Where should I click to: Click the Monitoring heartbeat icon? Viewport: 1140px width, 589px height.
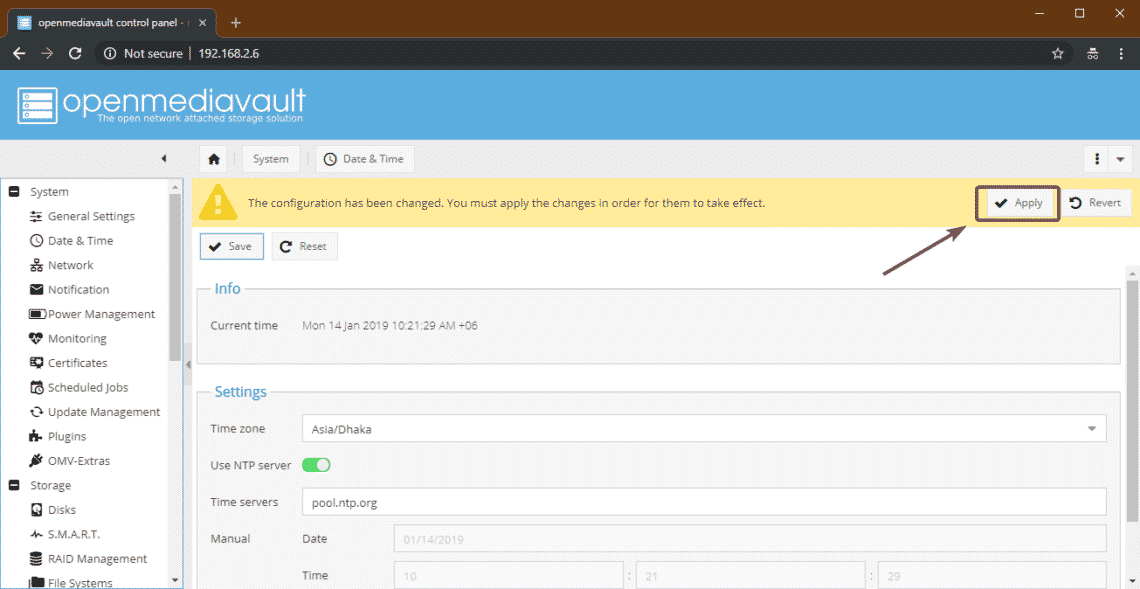click(x=36, y=338)
